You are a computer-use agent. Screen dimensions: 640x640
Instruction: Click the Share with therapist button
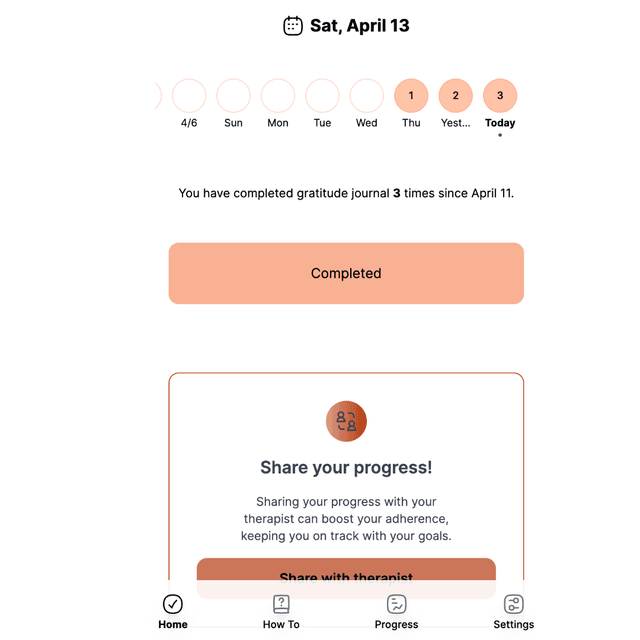(346, 574)
